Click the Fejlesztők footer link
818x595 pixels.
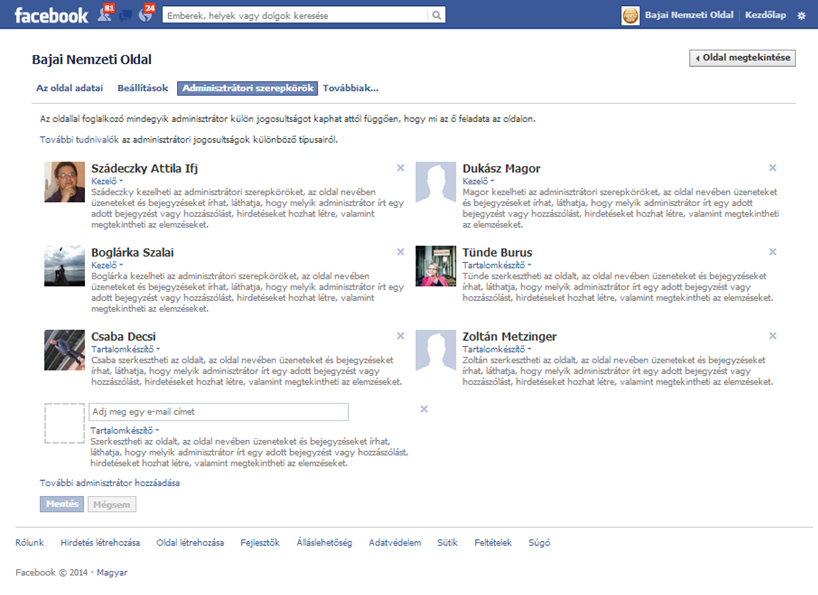point(260,543)
